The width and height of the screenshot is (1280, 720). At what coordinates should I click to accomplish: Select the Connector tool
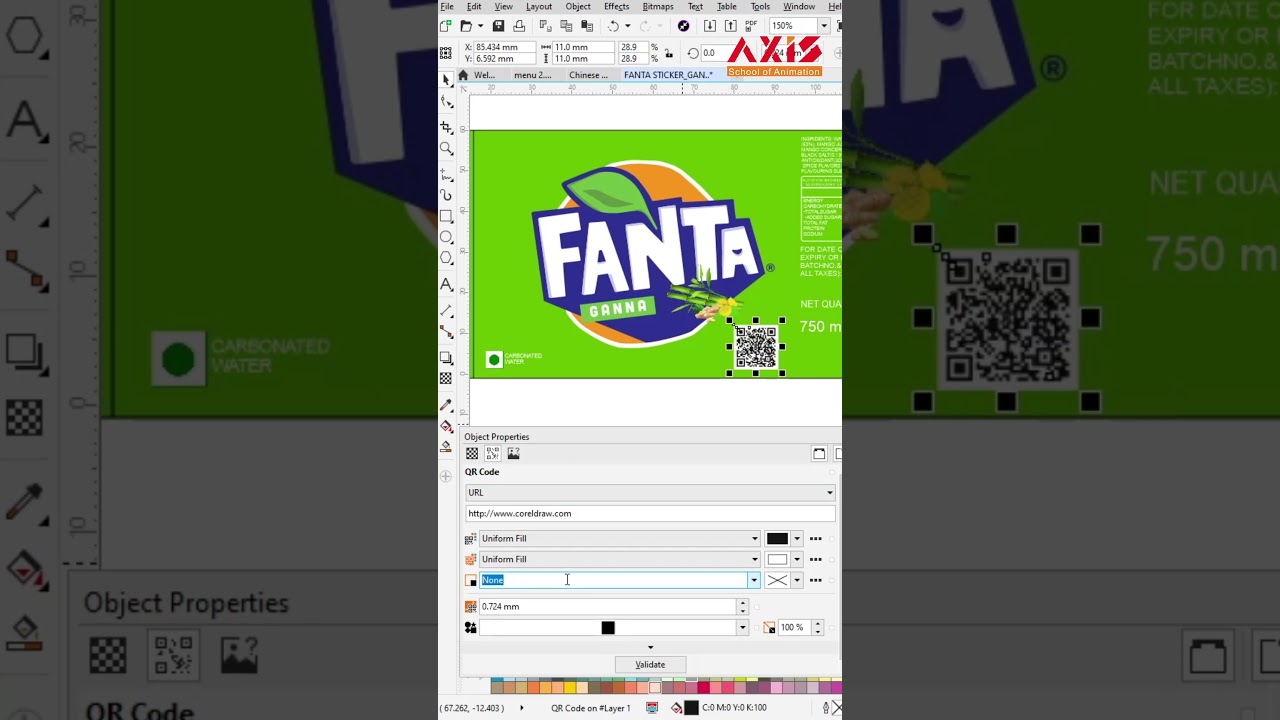click(x=446, y=332)
